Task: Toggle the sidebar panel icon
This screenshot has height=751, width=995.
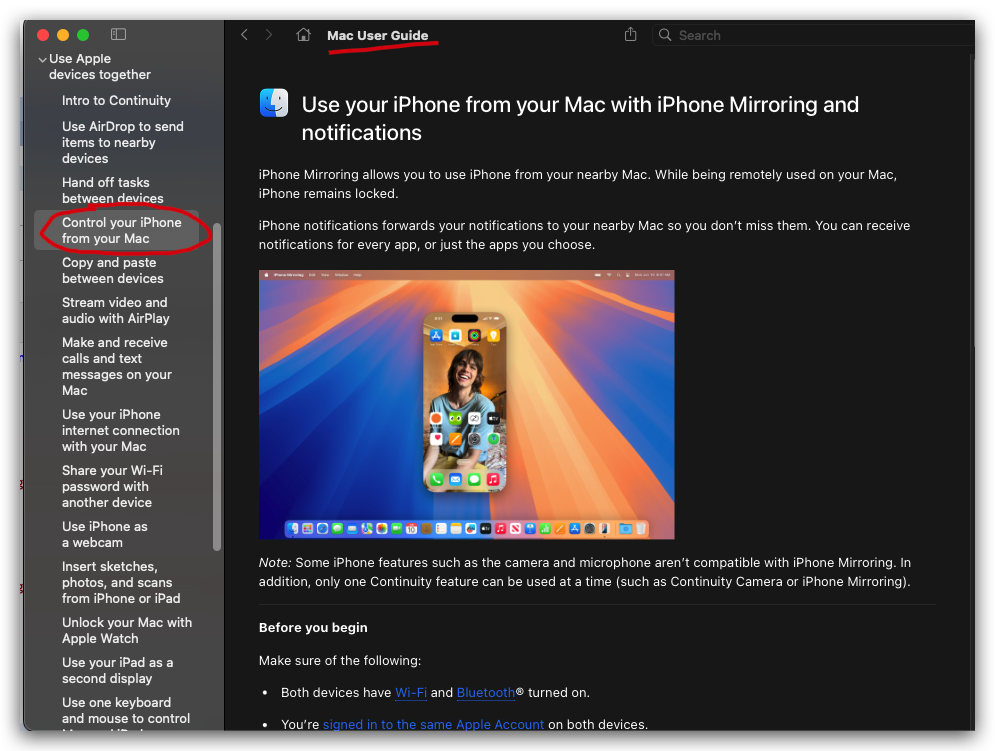Action: tap(118, 34)
